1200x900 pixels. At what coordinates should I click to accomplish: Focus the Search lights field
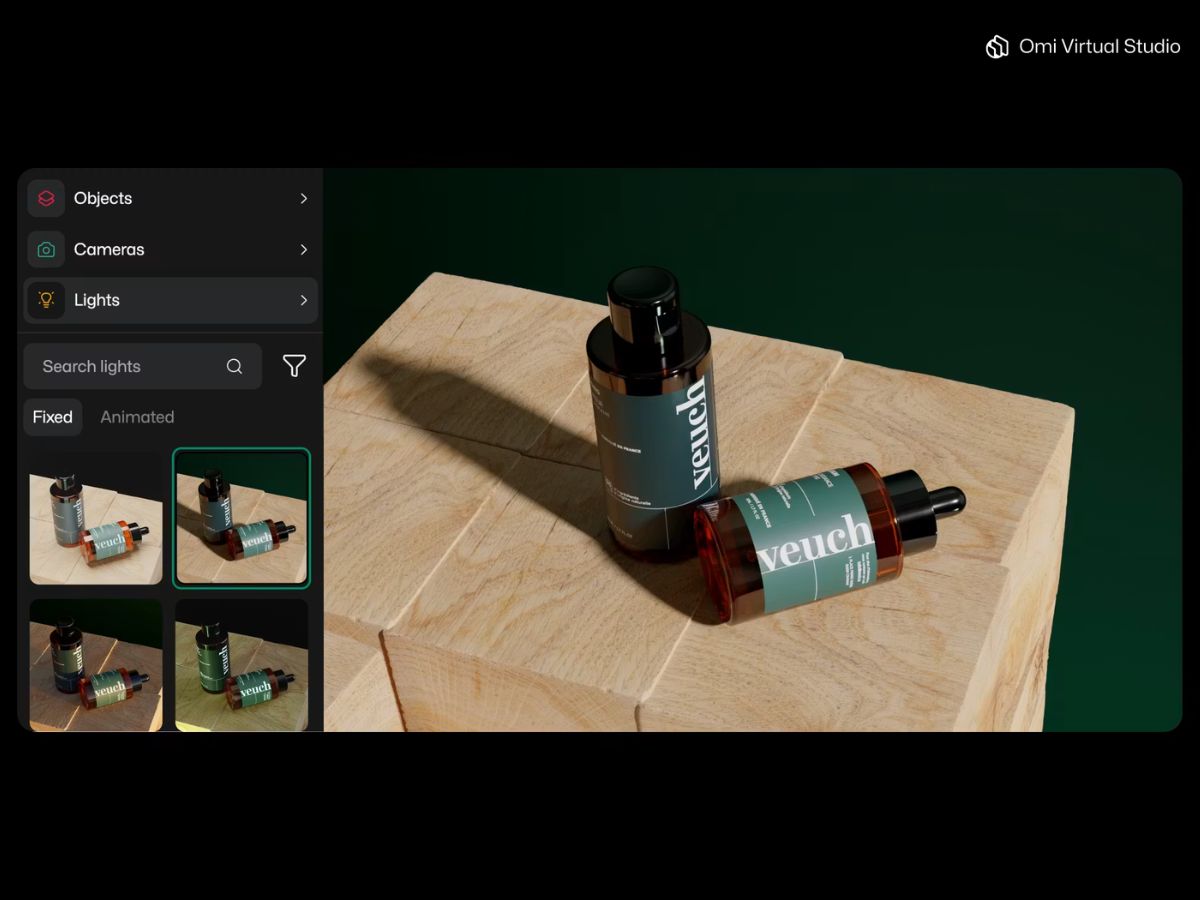pos(142,366)
